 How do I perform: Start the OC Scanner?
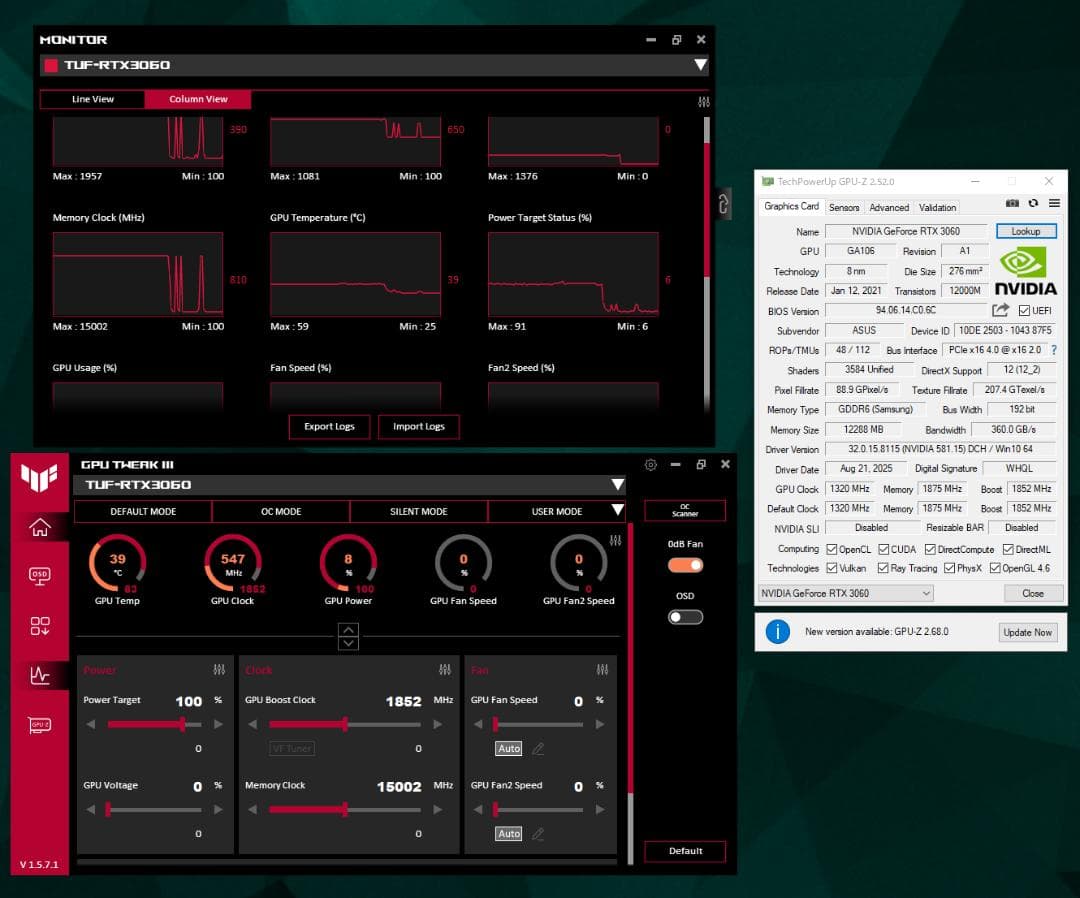[684, 510]
